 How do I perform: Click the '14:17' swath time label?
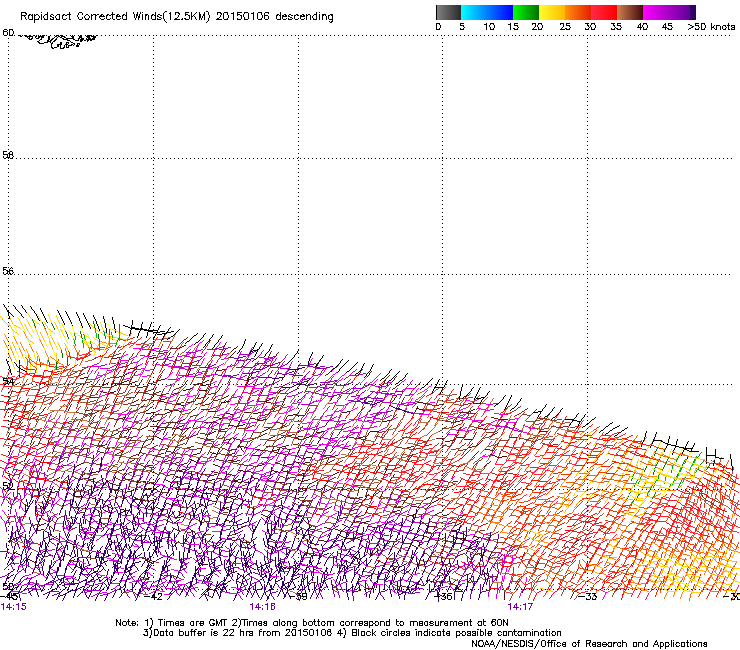tap(520, 607)
